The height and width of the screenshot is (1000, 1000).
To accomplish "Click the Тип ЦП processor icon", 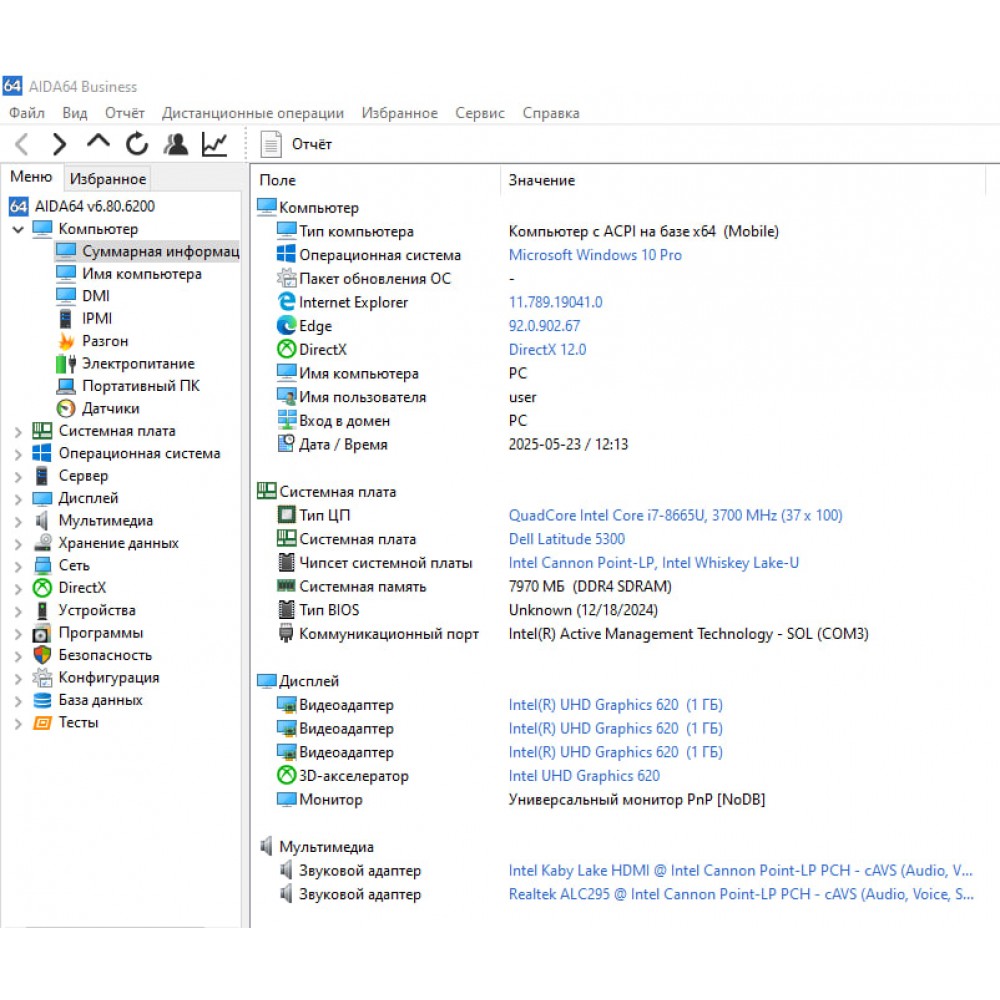I will (x=286, y=515).
